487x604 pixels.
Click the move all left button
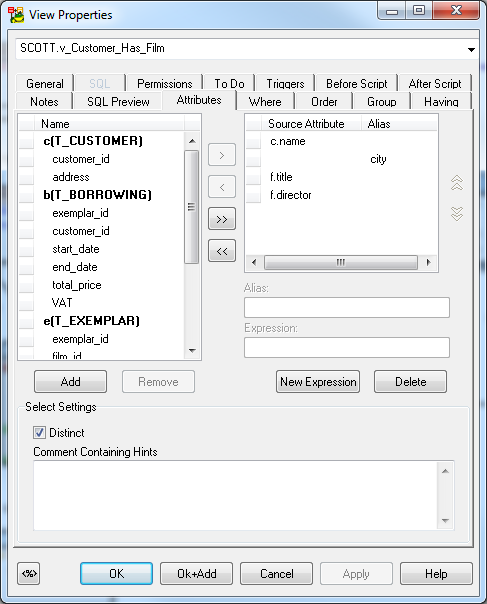point(222,251)
